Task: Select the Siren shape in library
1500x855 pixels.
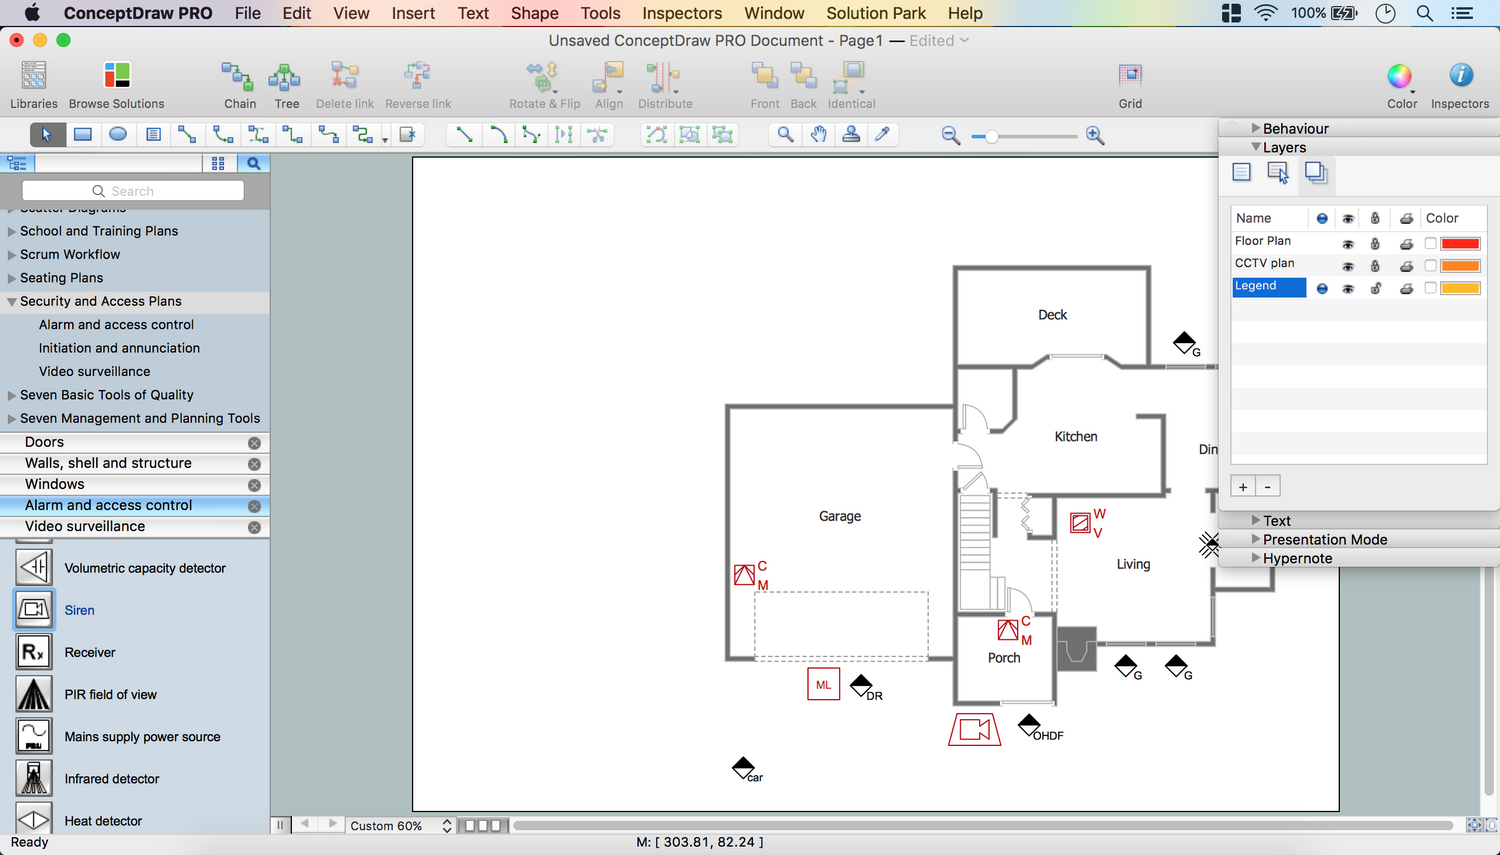Action: tap(34, 610)
